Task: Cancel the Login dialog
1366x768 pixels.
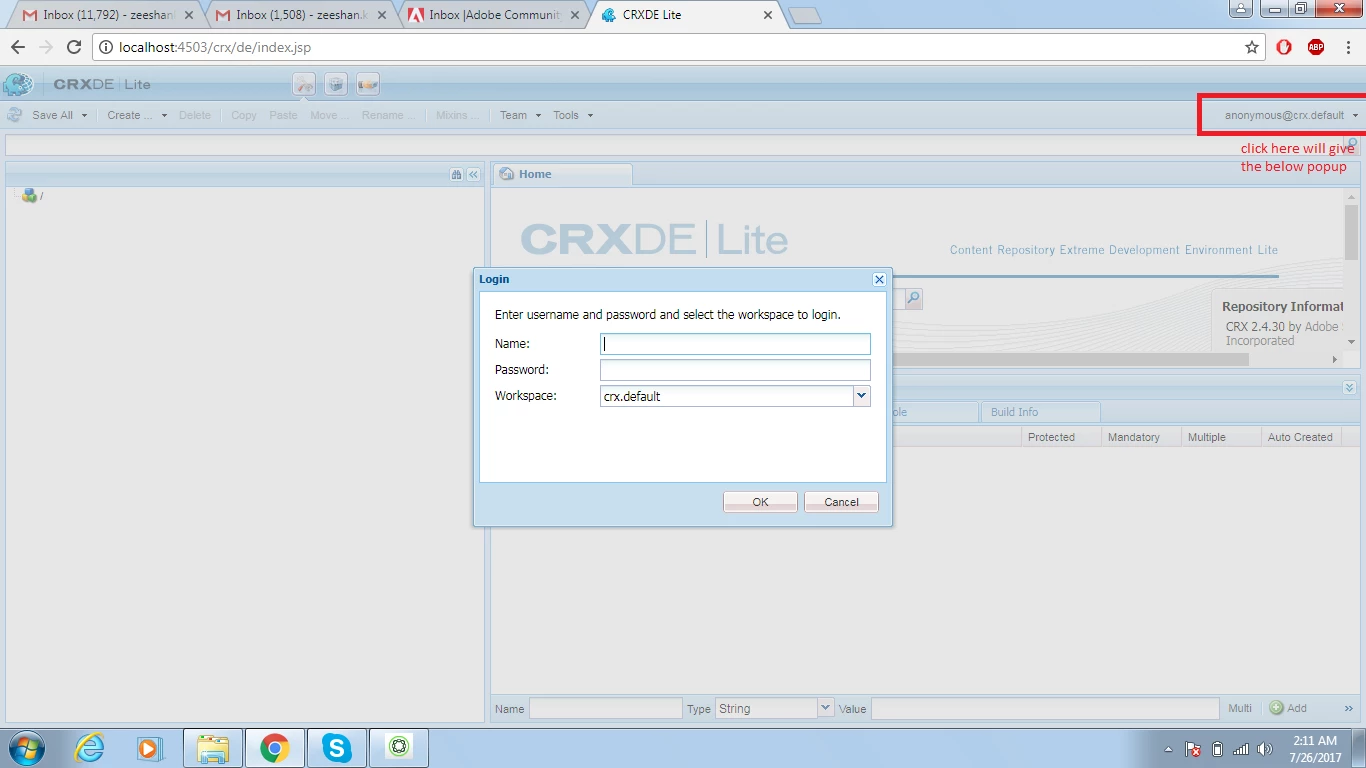Action: 841,502
